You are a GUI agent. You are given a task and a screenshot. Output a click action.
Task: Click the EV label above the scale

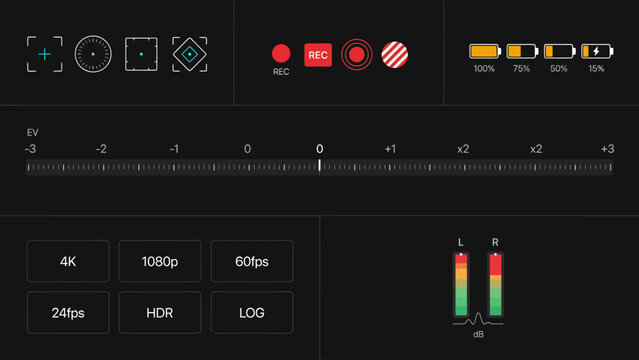pos(33,133)
